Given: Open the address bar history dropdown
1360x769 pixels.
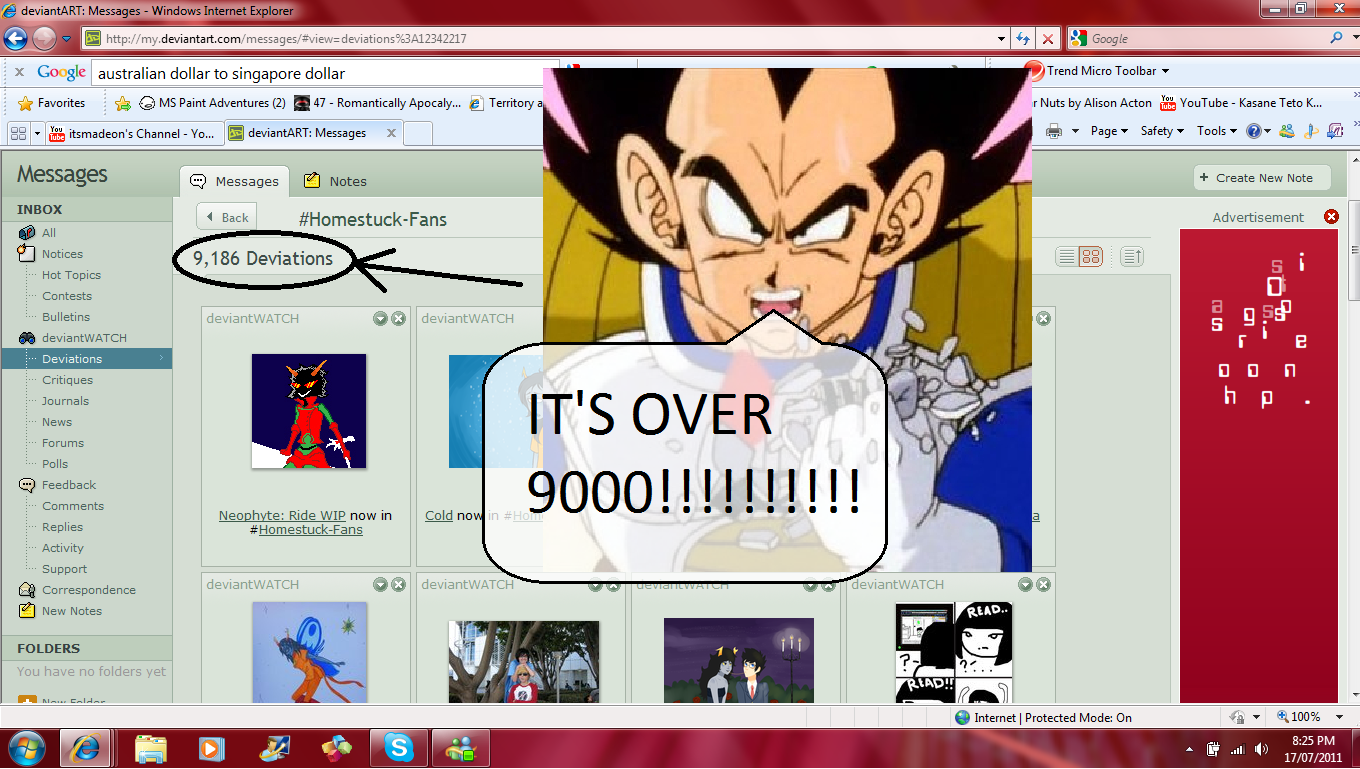Looking at the screenshot, I should click(x=1002, y=39).
